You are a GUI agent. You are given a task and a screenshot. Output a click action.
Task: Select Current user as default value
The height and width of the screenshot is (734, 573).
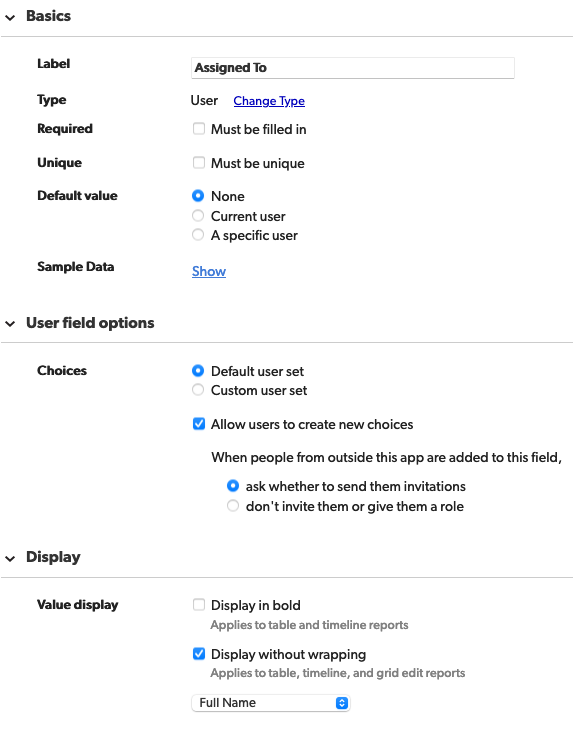tap(198, 215)
